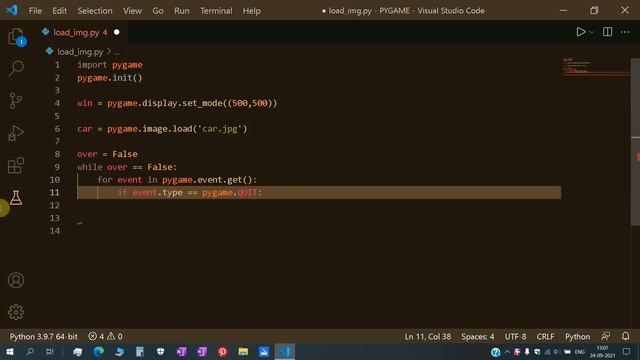
Task: Open File Explorer from the taskbar
Action: (x=243, y=351)
